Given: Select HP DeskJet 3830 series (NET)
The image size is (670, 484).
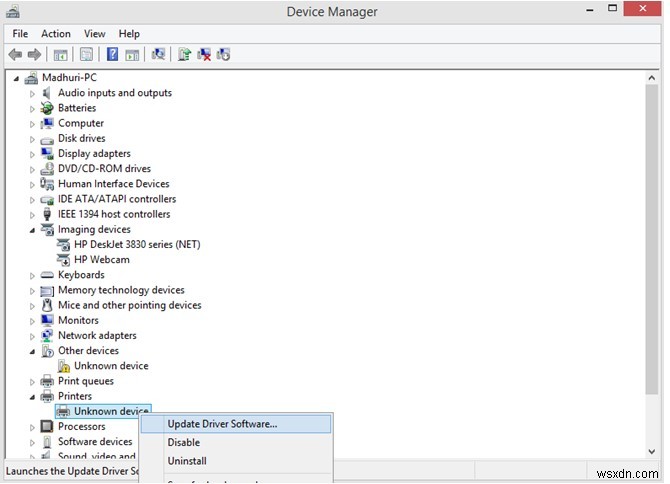Looking at the screenshot, I should pyautogui.click(x=130, y=245).
